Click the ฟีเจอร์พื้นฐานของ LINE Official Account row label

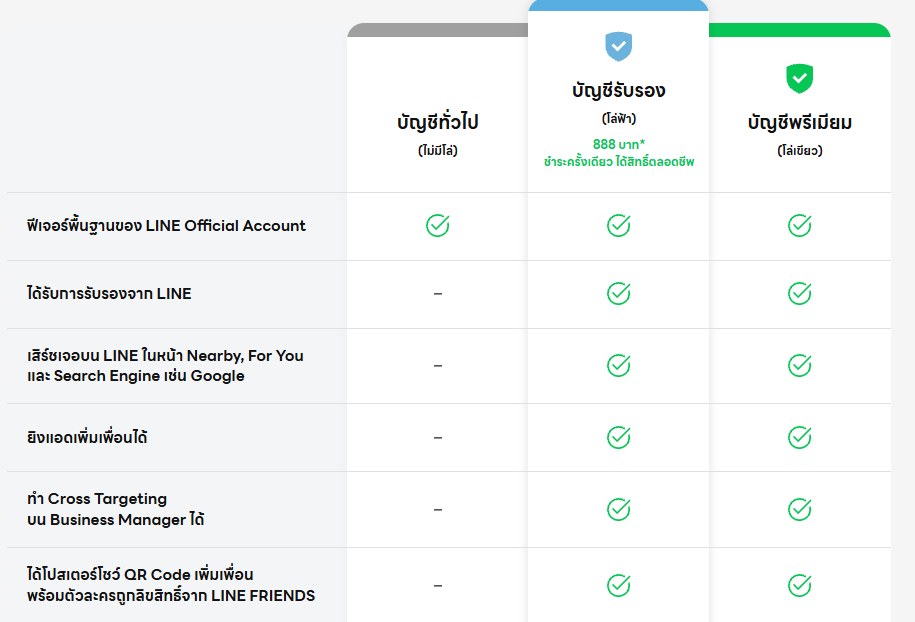pyautogui.click(x=166, y=226)
